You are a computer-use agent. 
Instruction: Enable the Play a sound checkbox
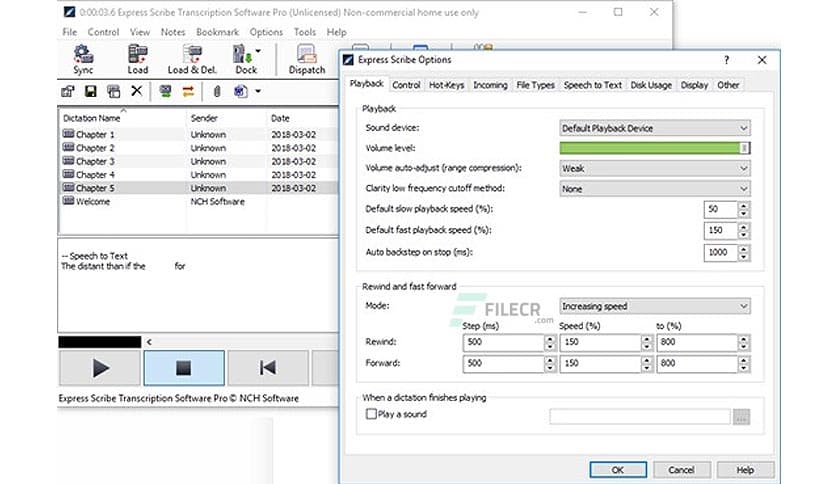point(372,414)
